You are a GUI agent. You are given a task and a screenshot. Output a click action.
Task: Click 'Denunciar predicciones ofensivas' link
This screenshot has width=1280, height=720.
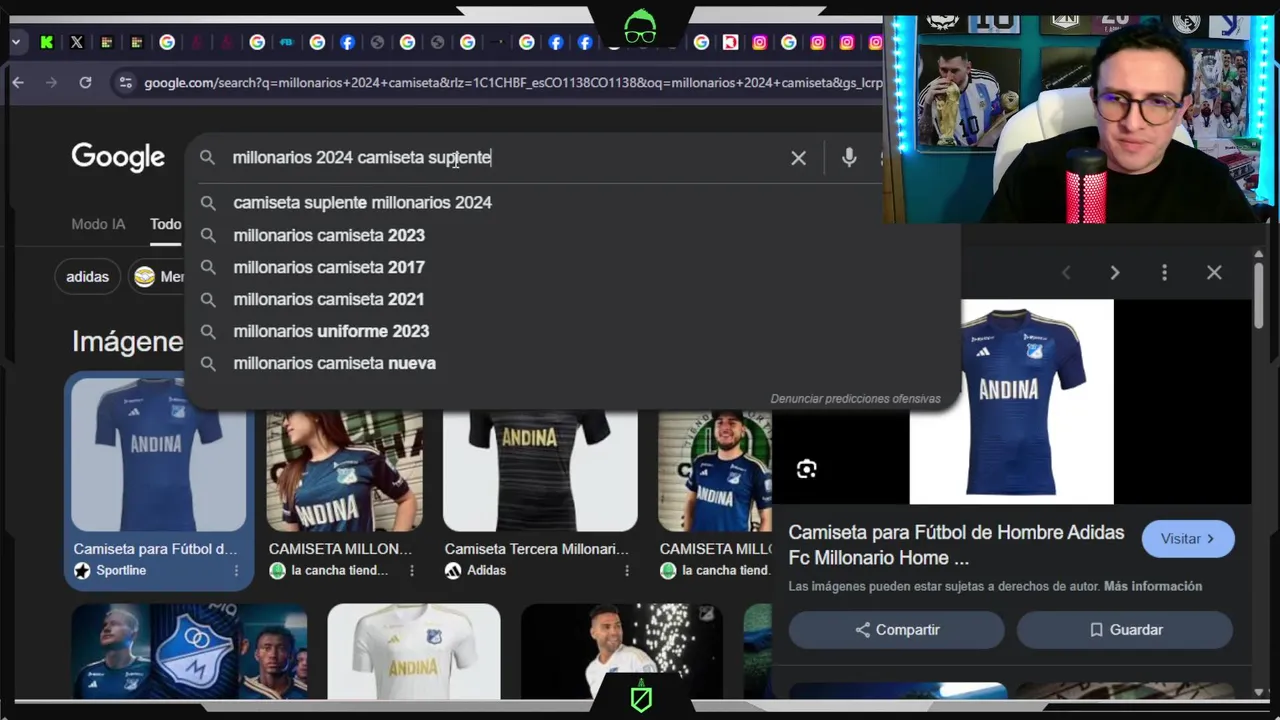pos(855,399)
